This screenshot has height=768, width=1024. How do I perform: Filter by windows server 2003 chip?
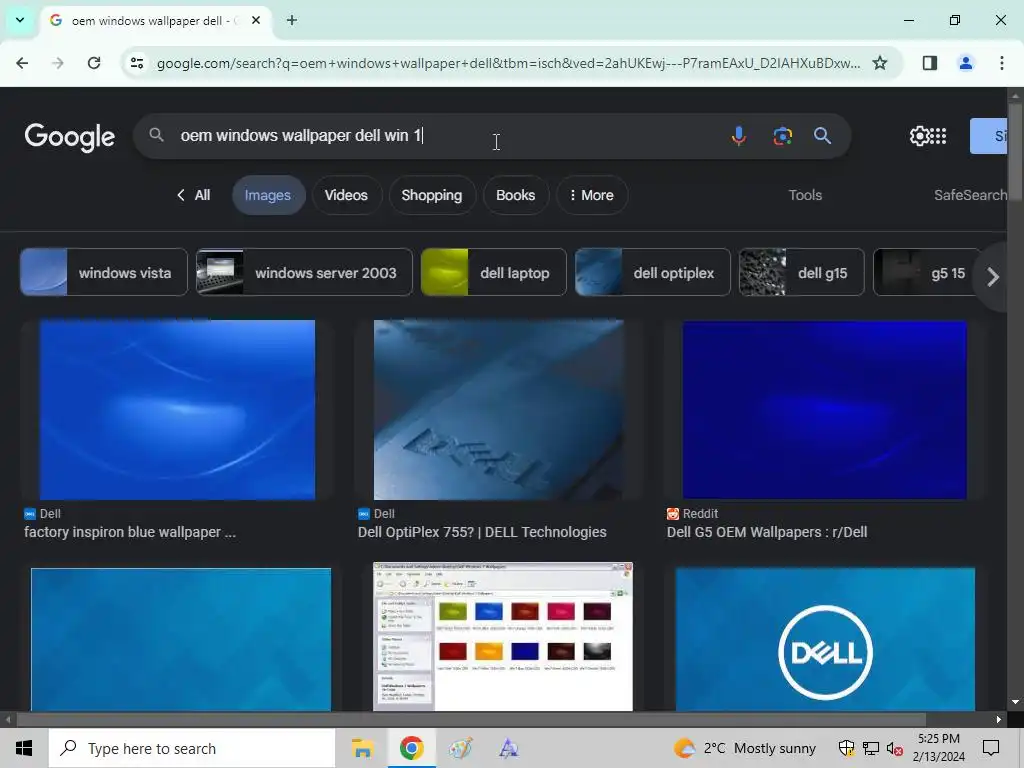(304, 272)
